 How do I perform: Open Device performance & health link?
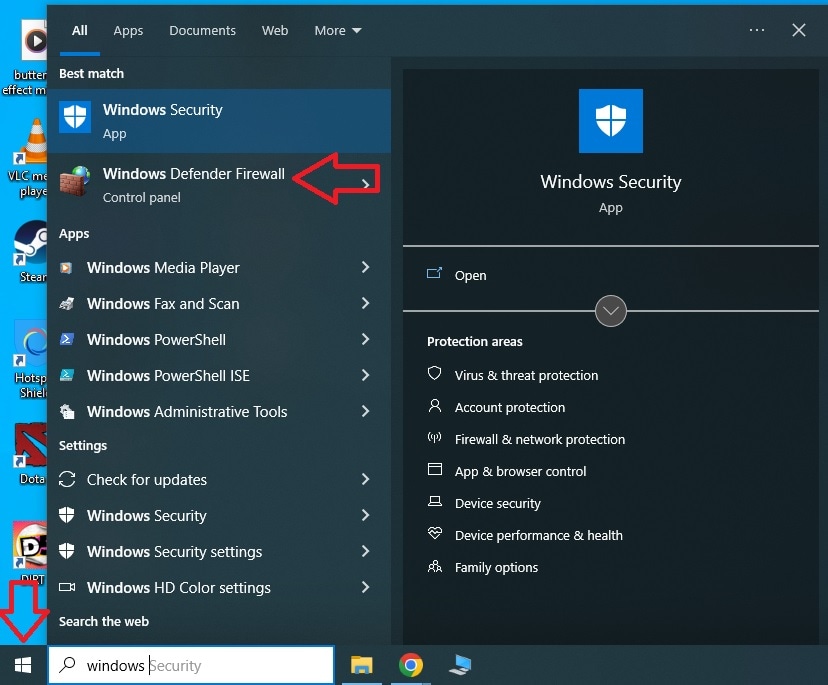pyautogui.click(x=539, y=535)
